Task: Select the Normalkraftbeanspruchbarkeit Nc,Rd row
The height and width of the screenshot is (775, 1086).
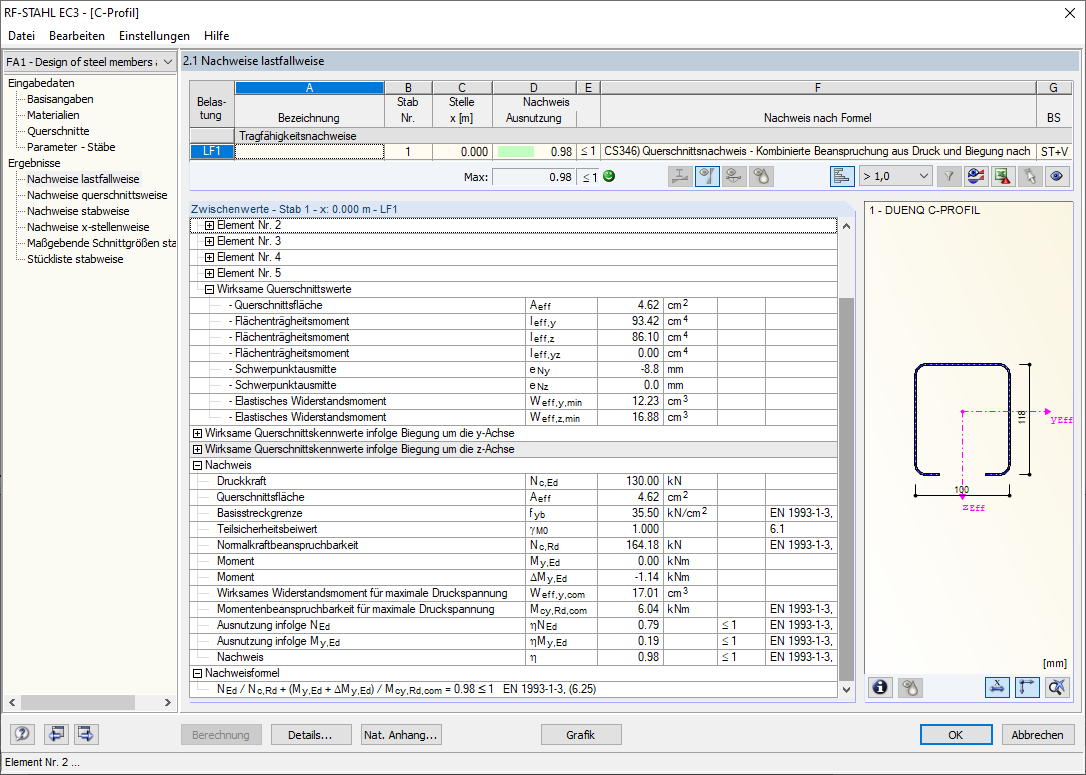Action: pyautogui.click(x=513, y=545)
